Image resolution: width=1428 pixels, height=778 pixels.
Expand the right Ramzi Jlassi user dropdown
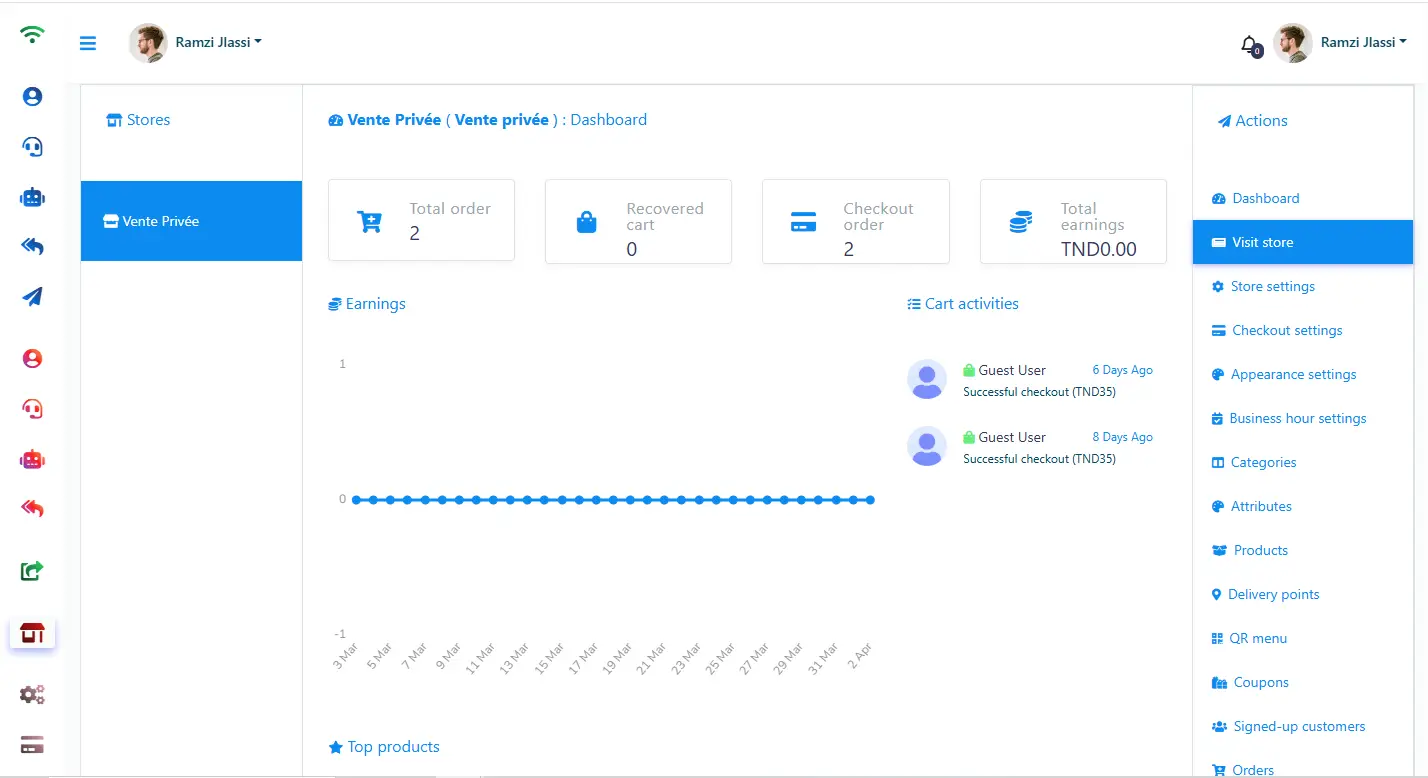1363,43
